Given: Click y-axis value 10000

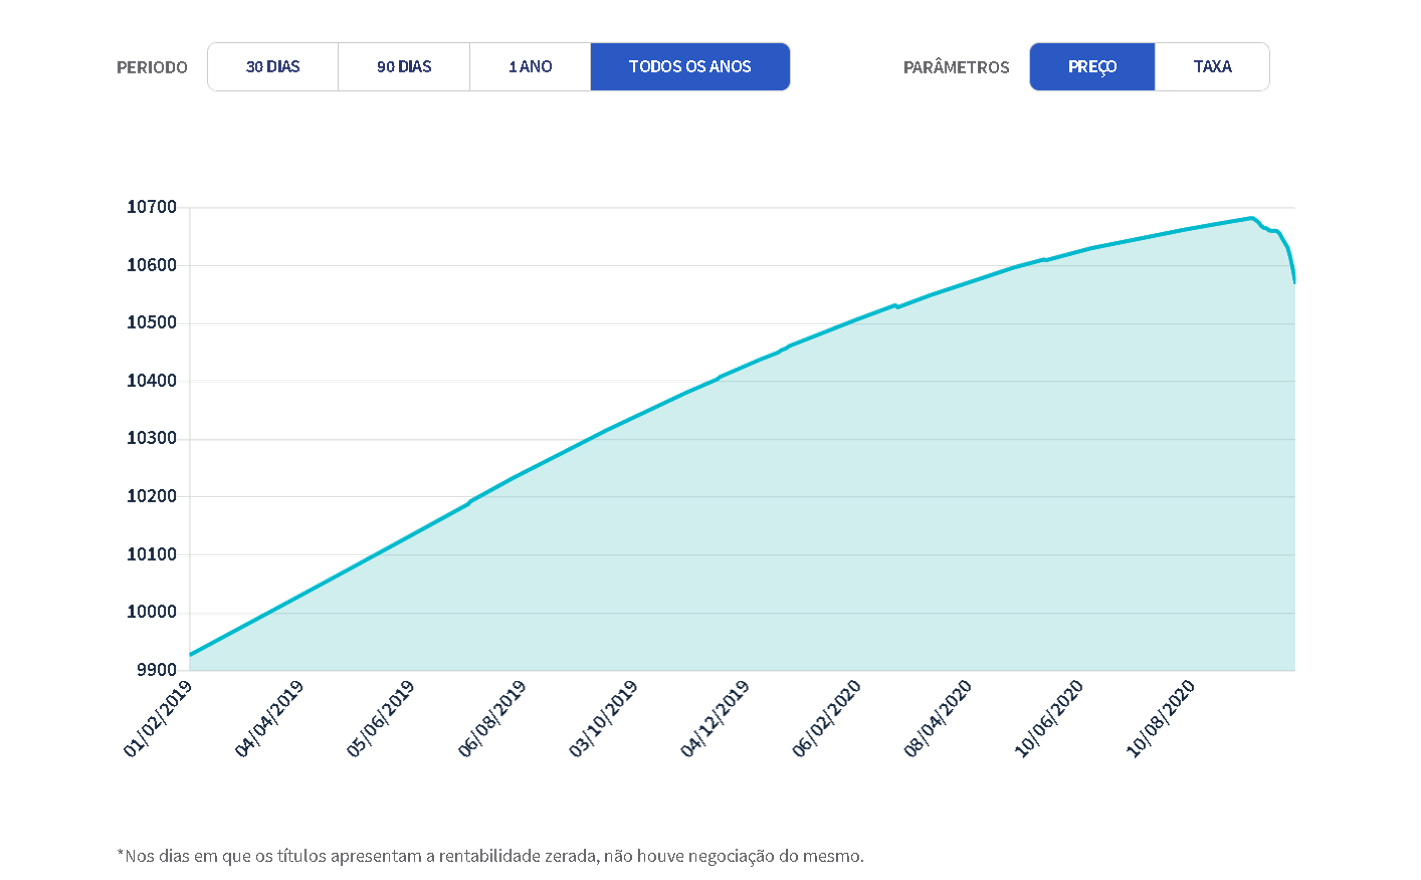Looking at the screenshot, I should pyautogui.click(x=152, y=611).
